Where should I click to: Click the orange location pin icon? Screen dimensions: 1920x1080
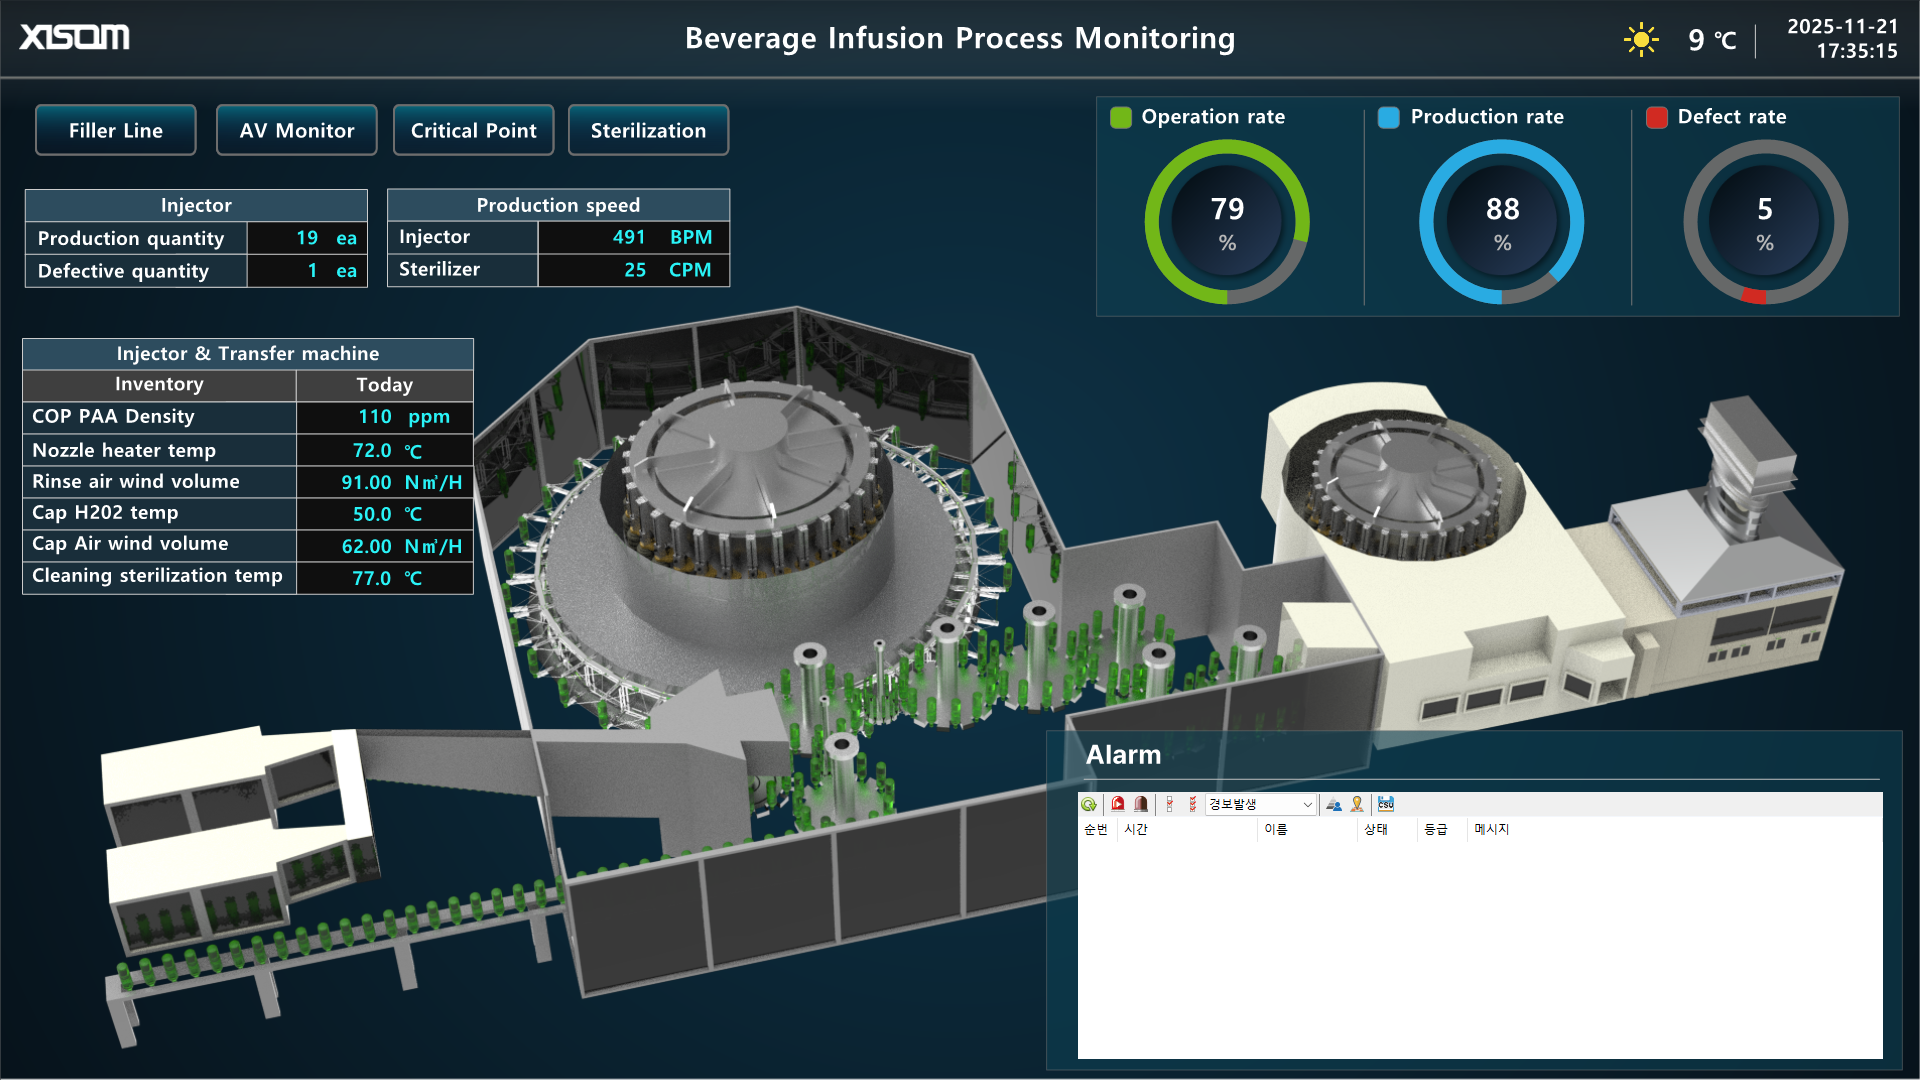click(x=1357, y=804)
